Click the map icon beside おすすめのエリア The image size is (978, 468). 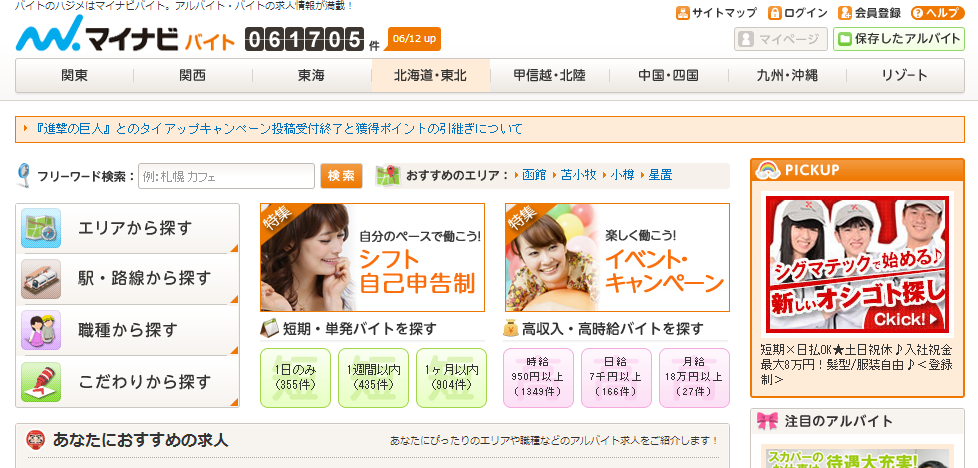click(387, 175)
